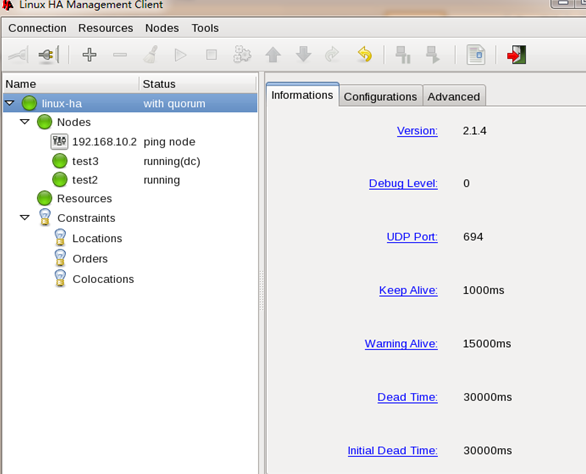
Task: Collapse the Constraints tree branch
Action: [25, 218]
